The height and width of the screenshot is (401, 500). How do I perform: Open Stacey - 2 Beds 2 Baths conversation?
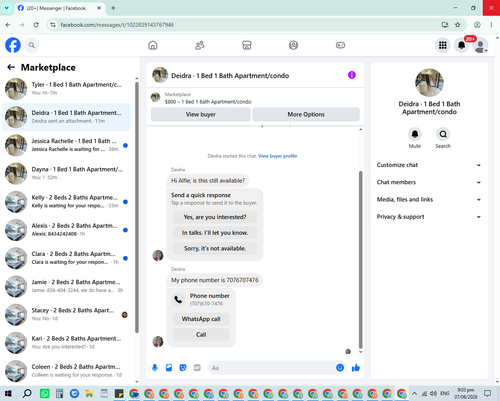(67, 314)
